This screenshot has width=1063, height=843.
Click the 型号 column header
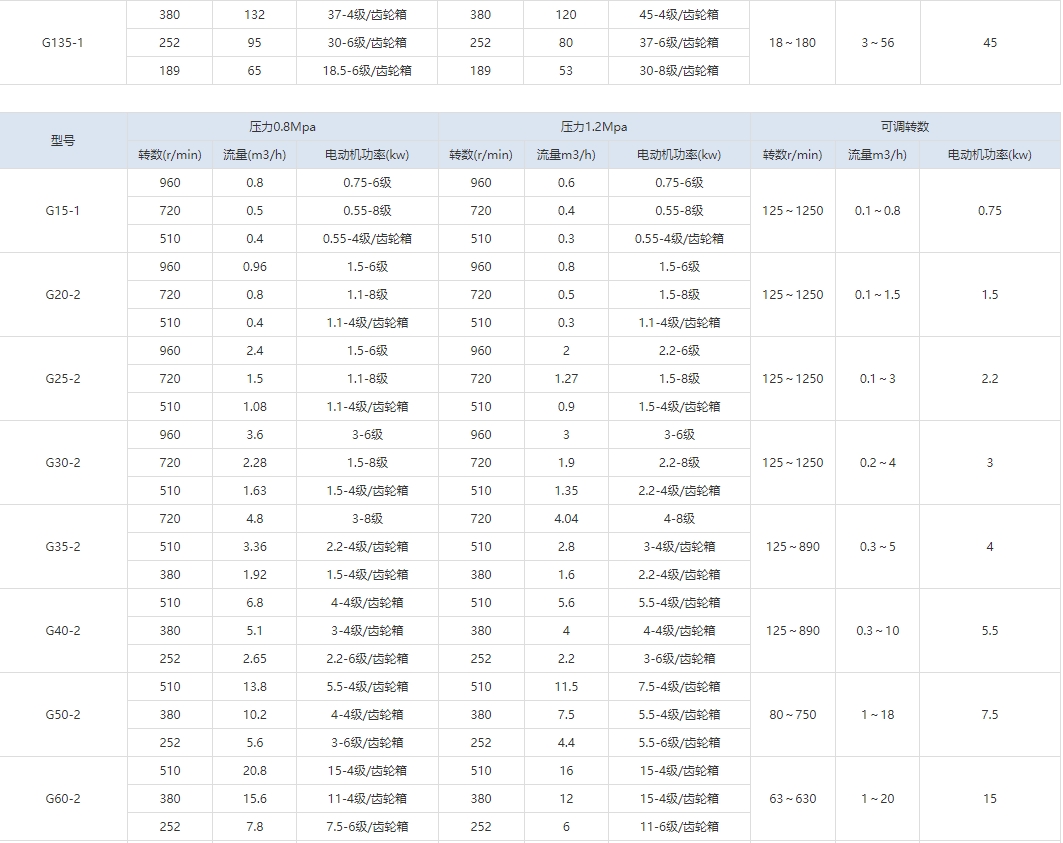[62, 140]
